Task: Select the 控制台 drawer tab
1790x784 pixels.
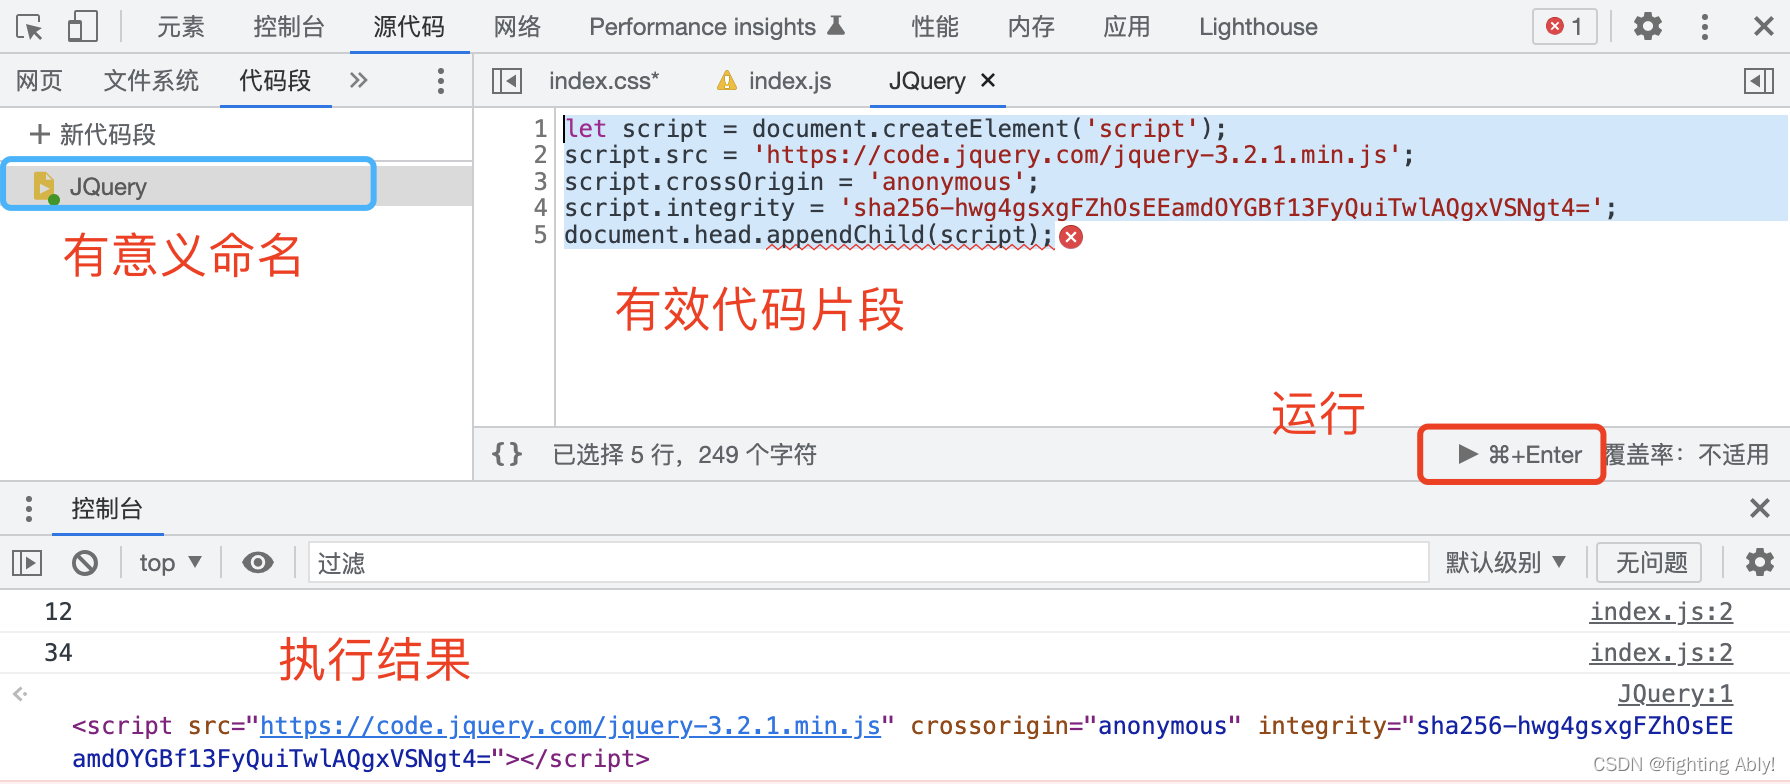Action: [x=107, y=509]
